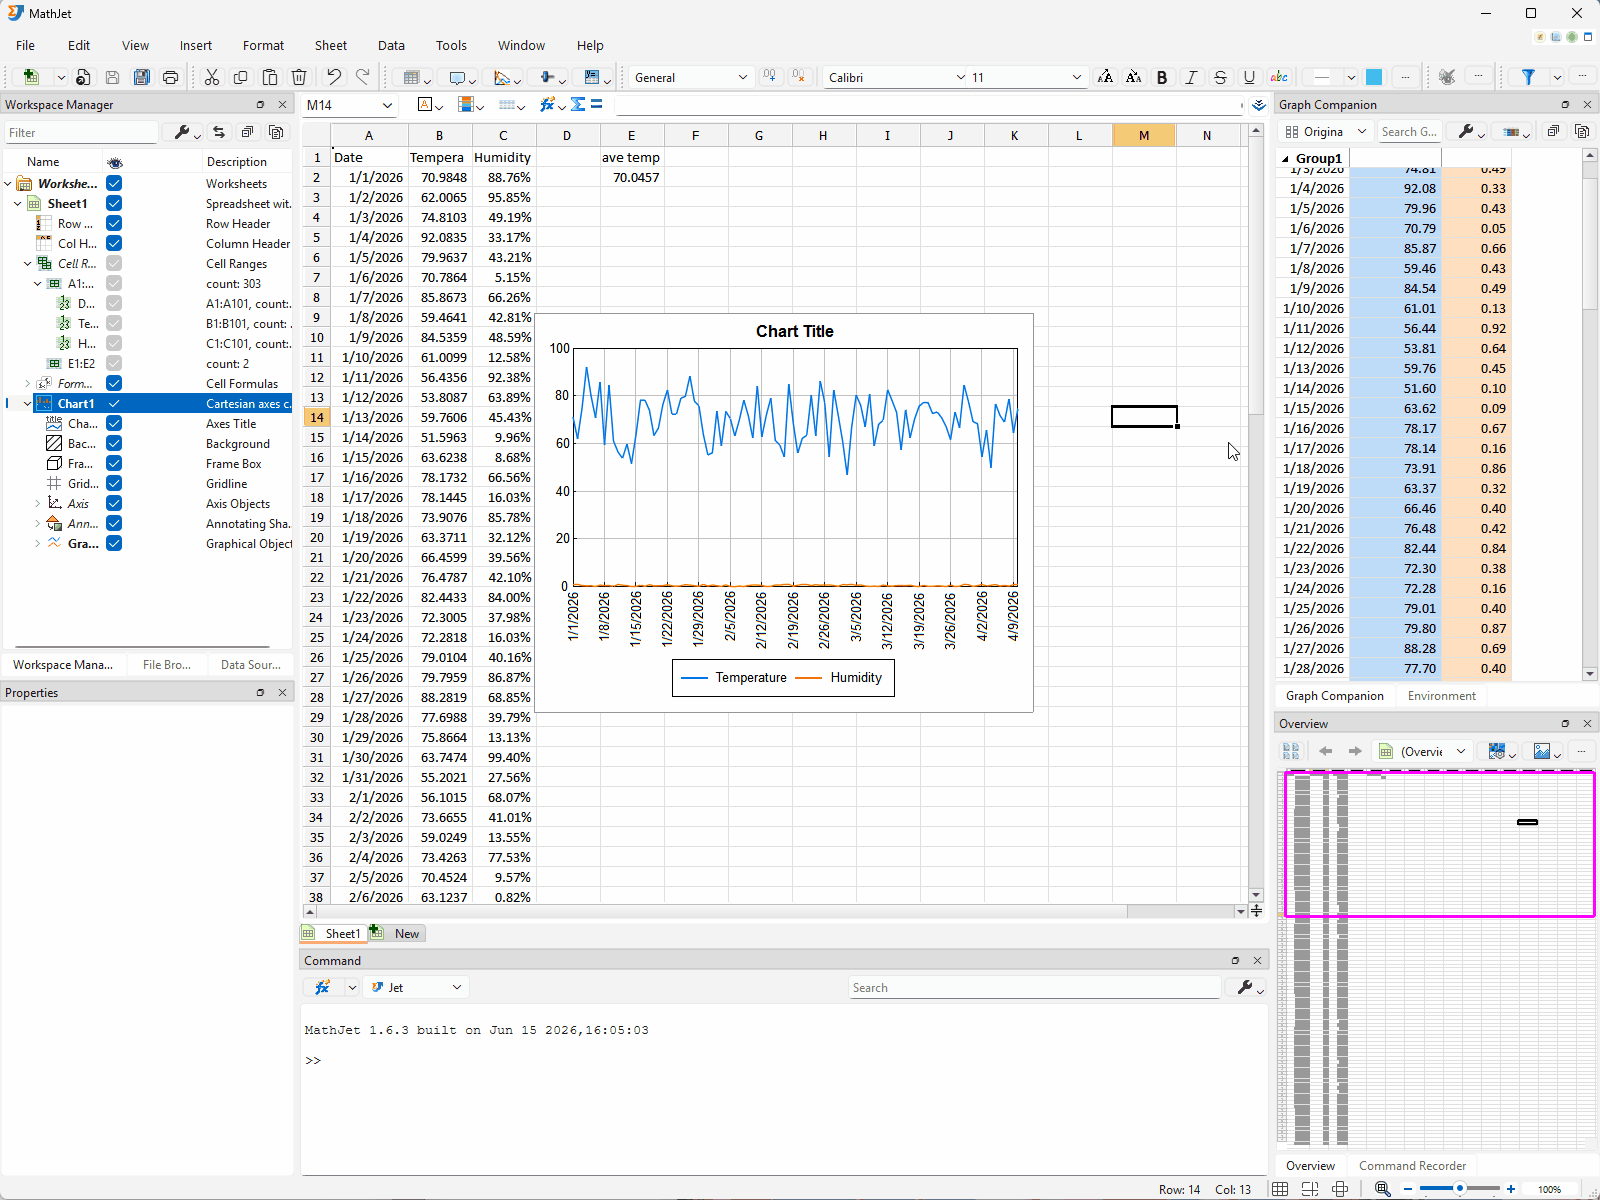The image size is (1600, 1200).
Task: Toggle visibility checkbox for Sheet1
Action: (x=114, y=203)
